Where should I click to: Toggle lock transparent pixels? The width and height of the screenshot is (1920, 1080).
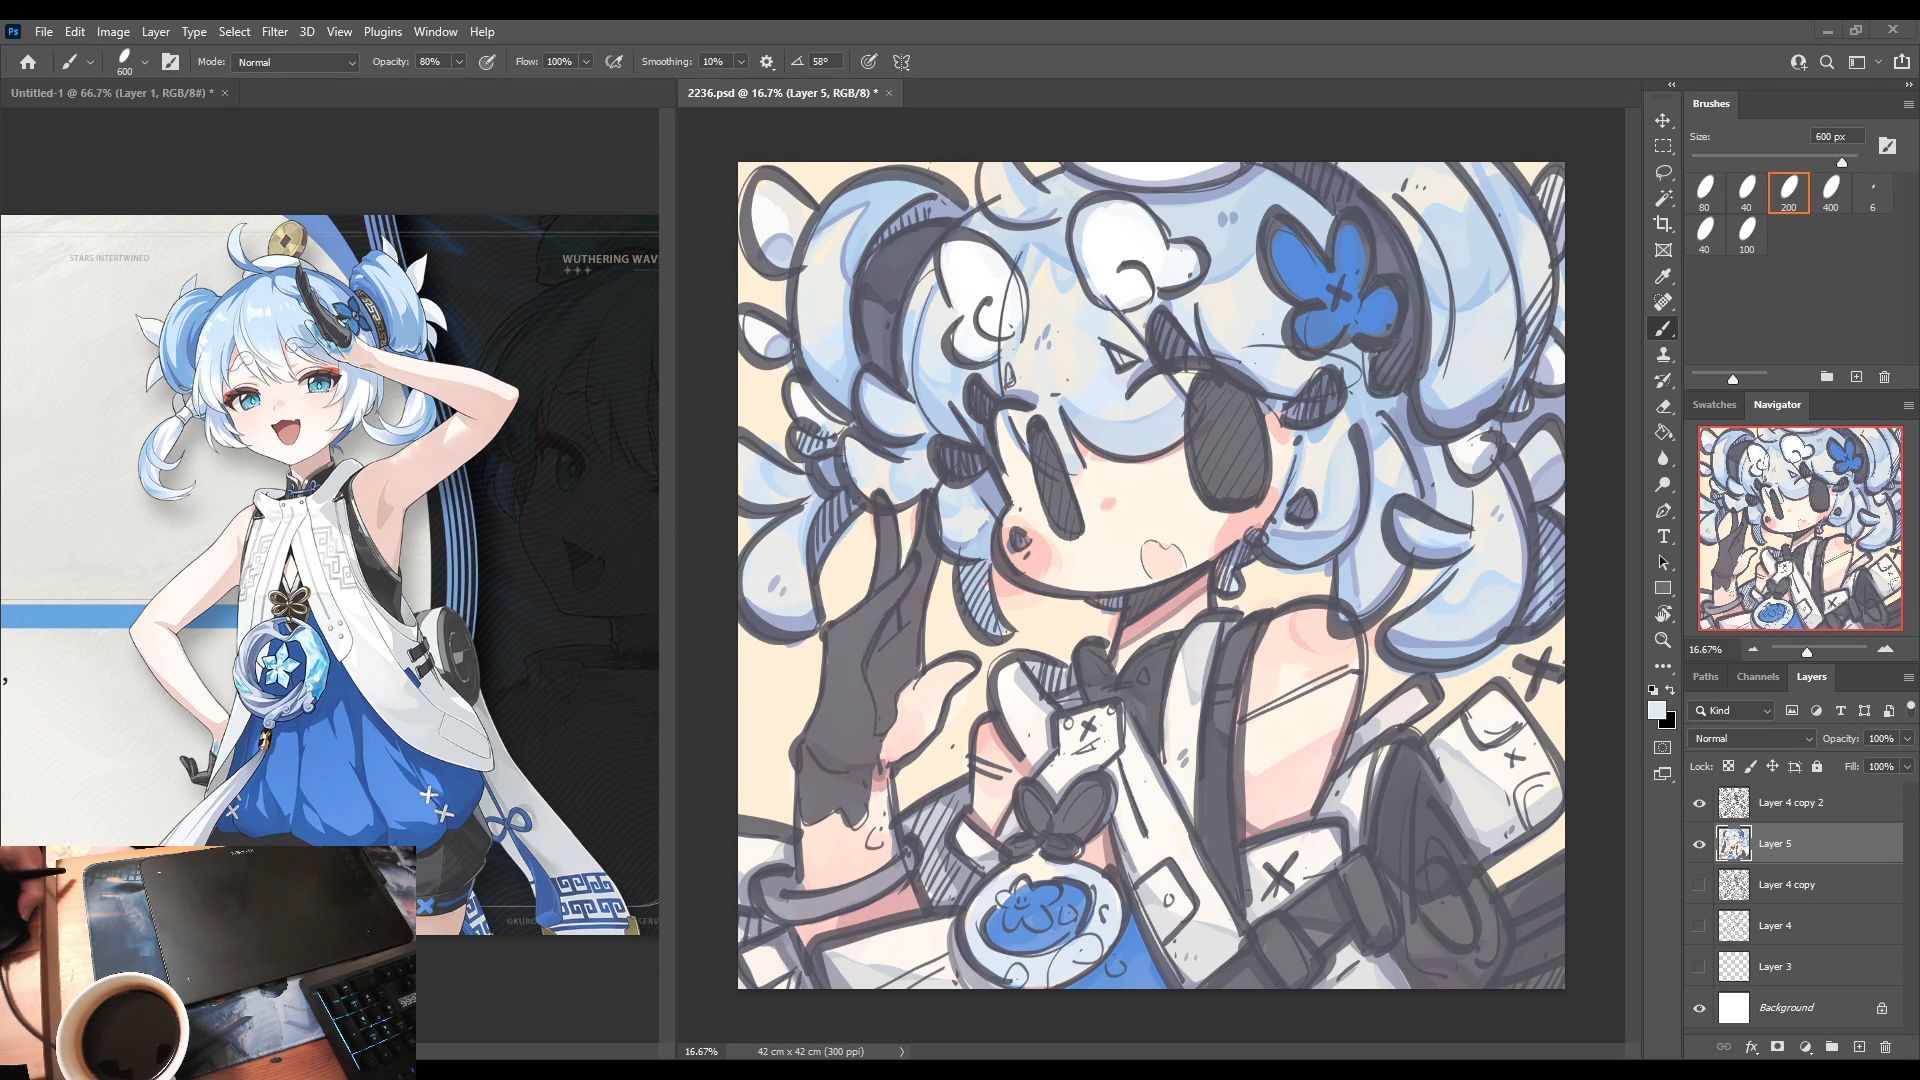point(1728,767)
